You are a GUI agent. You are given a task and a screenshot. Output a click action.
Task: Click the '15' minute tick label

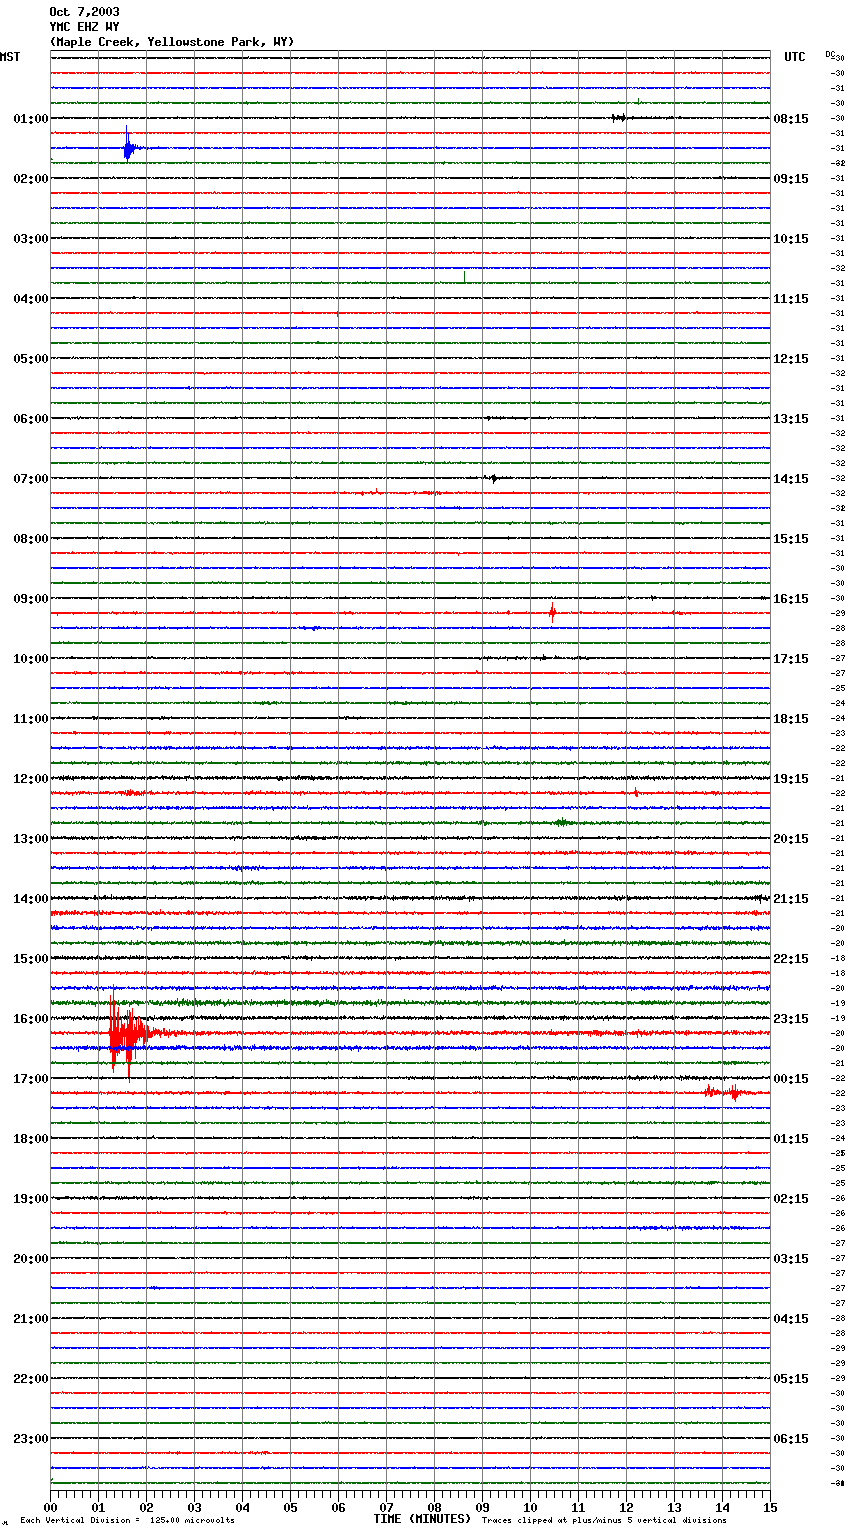770,1507
